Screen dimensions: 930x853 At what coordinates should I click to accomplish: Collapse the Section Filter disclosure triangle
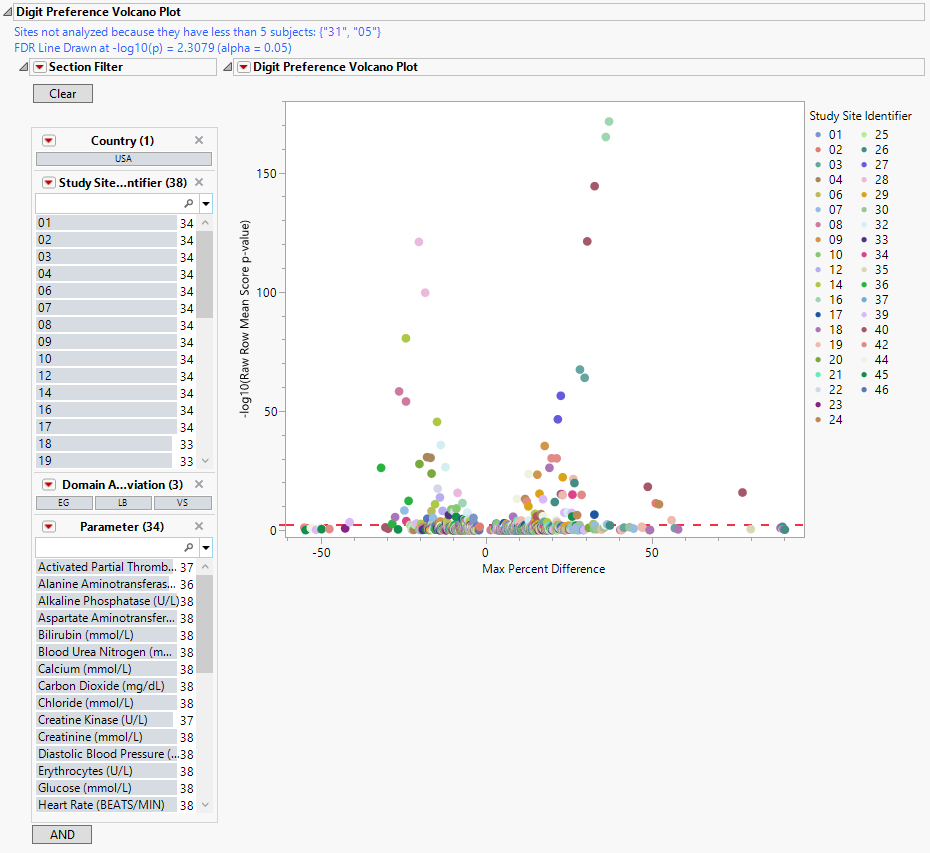pyautogui.click(x=24, y=67)
